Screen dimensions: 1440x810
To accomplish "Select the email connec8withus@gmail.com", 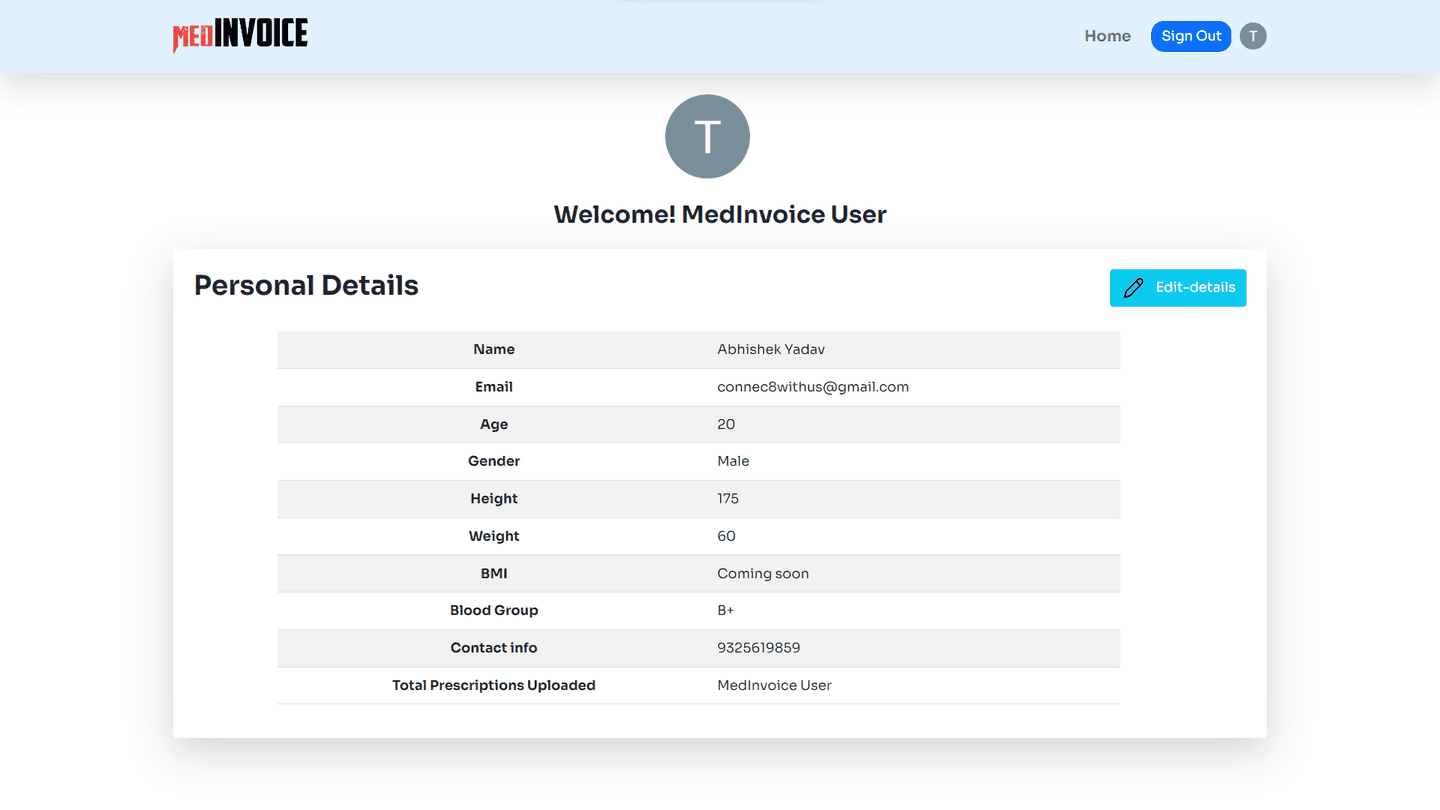I will click(813, 387).
